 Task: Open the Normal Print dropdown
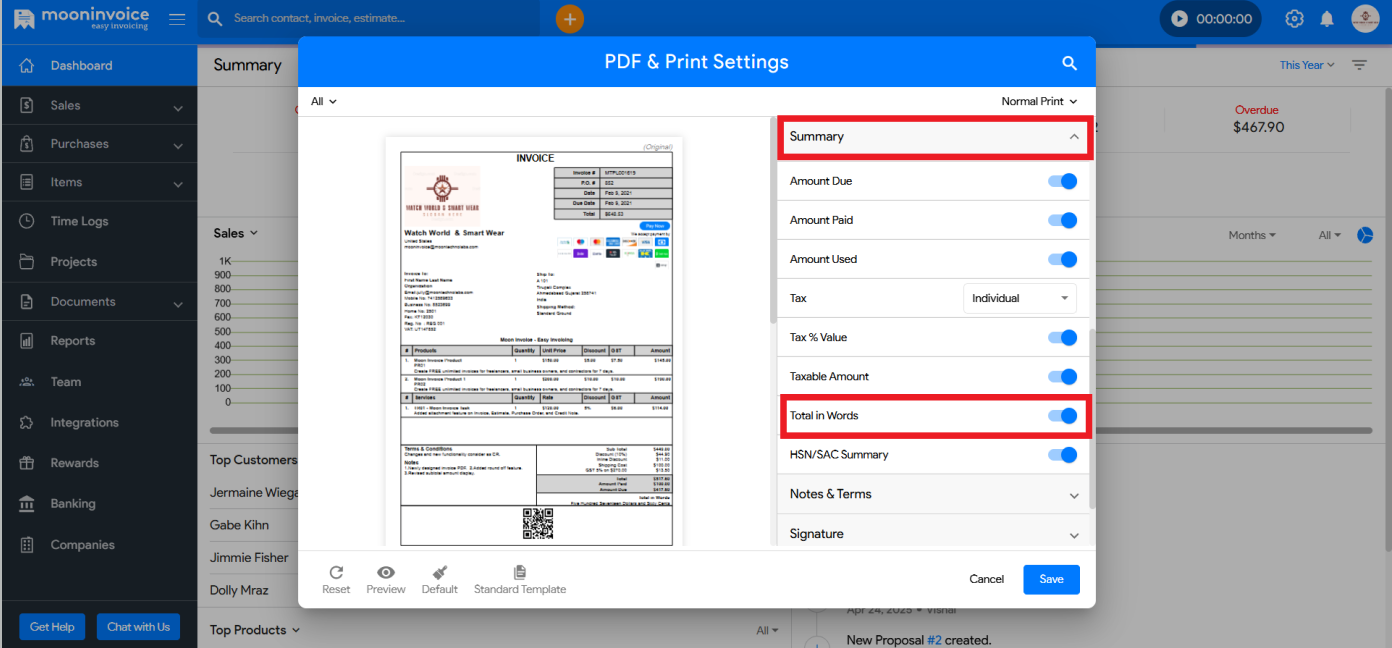(x=1040, y=101)
